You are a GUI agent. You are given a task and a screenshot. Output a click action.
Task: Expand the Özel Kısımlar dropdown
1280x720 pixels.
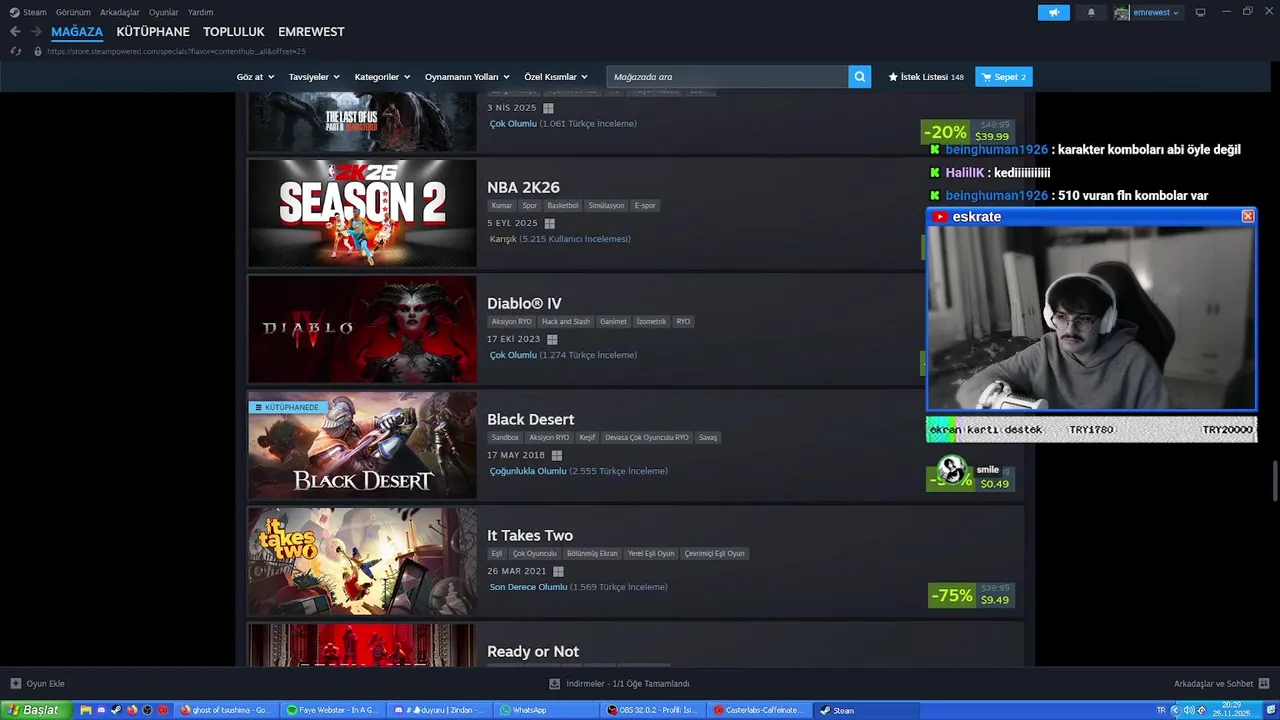click(556, 77)
